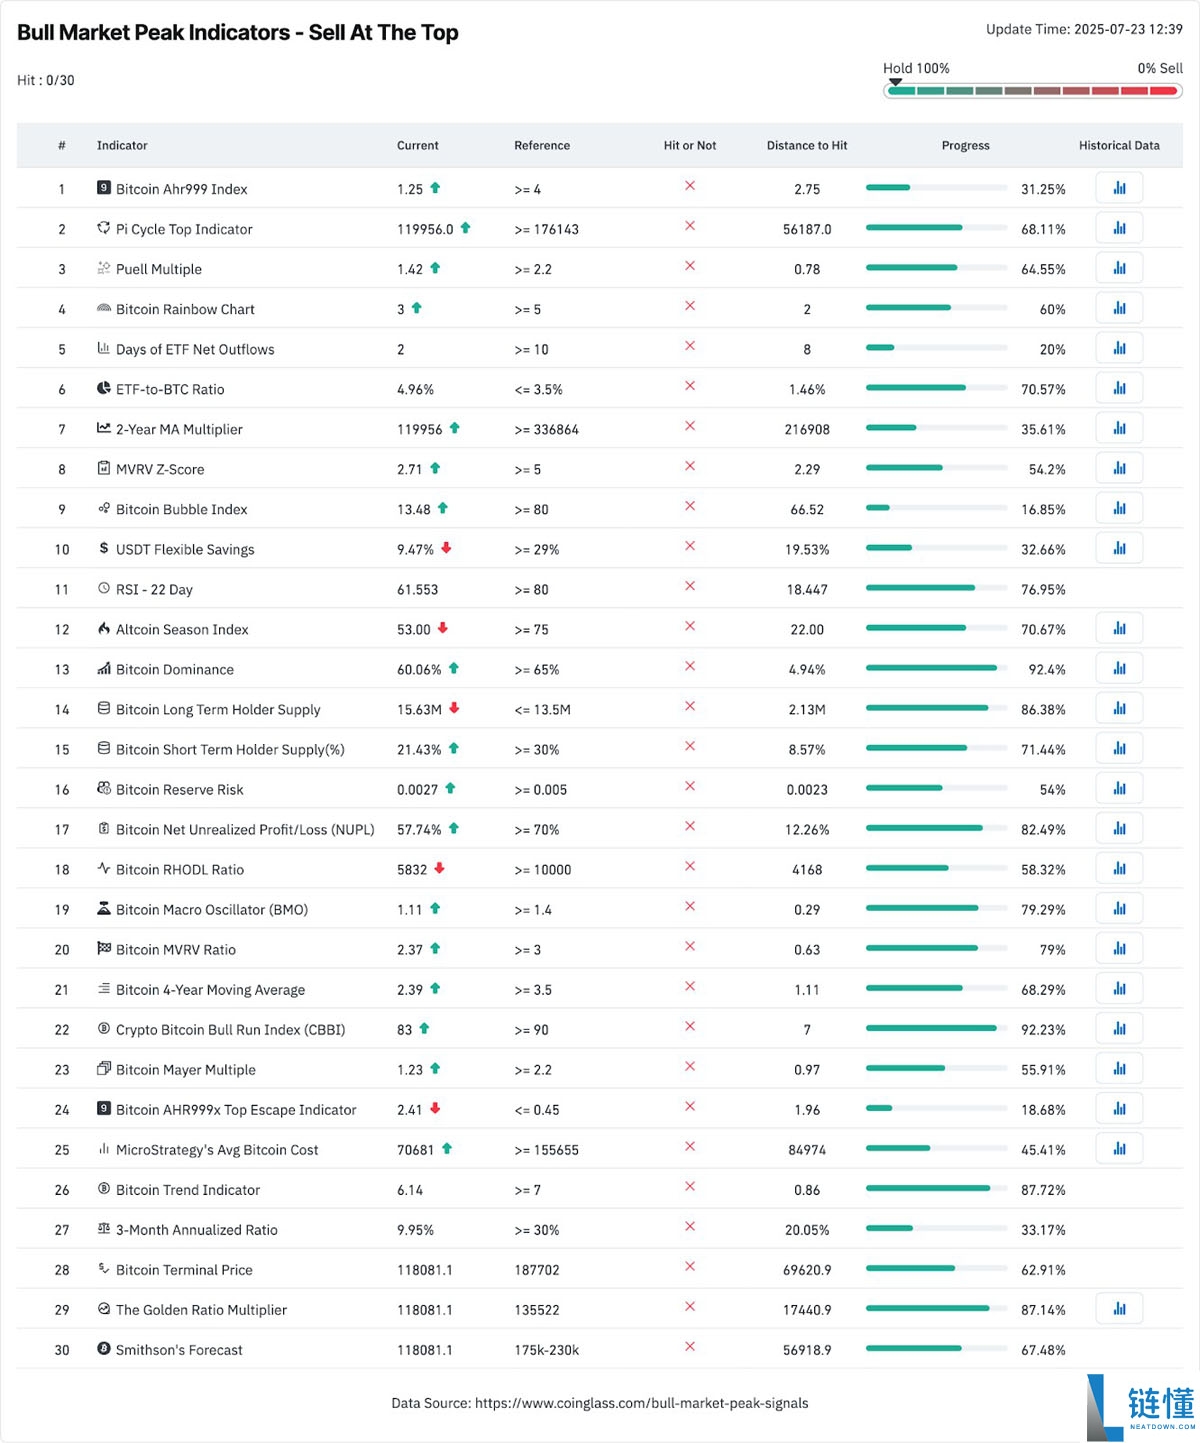View historical data for Puell Multiple

pyautogui.click(x=1119, y=268)
